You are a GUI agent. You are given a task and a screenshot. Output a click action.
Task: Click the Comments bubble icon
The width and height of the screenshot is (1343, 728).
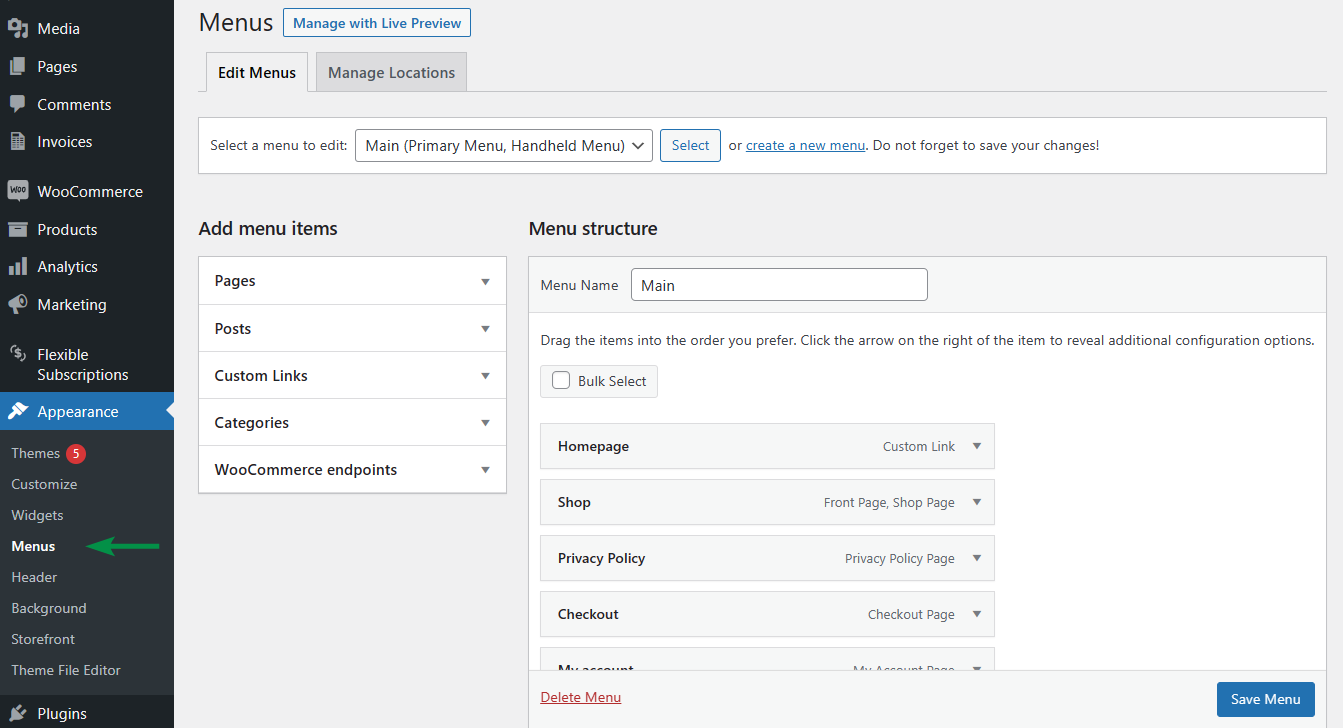pos(18,104)
